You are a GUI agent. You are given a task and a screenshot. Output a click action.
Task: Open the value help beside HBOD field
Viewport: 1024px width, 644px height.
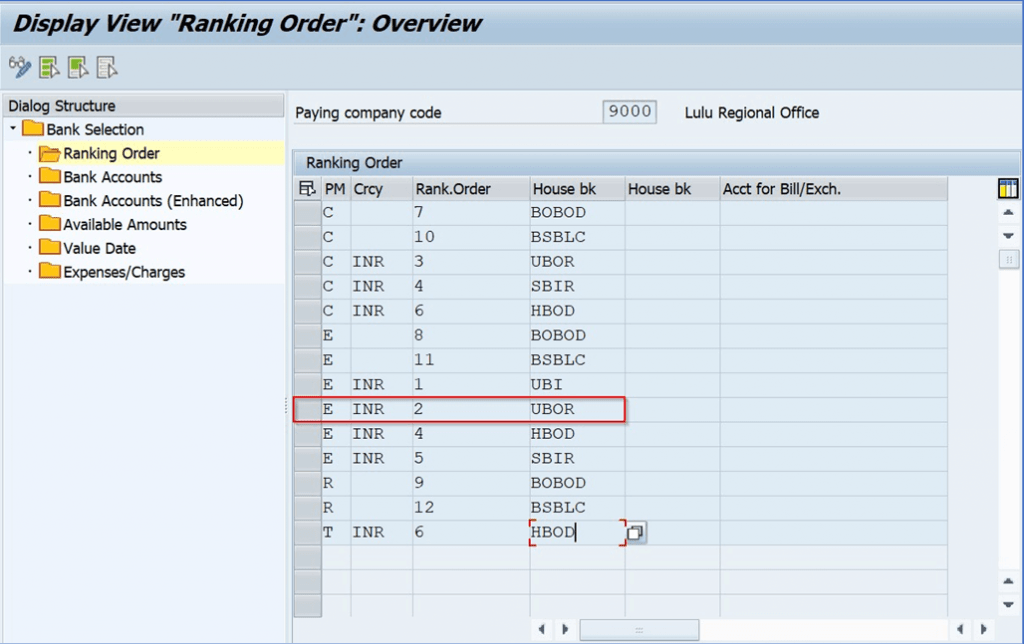(x=635, y=533)
